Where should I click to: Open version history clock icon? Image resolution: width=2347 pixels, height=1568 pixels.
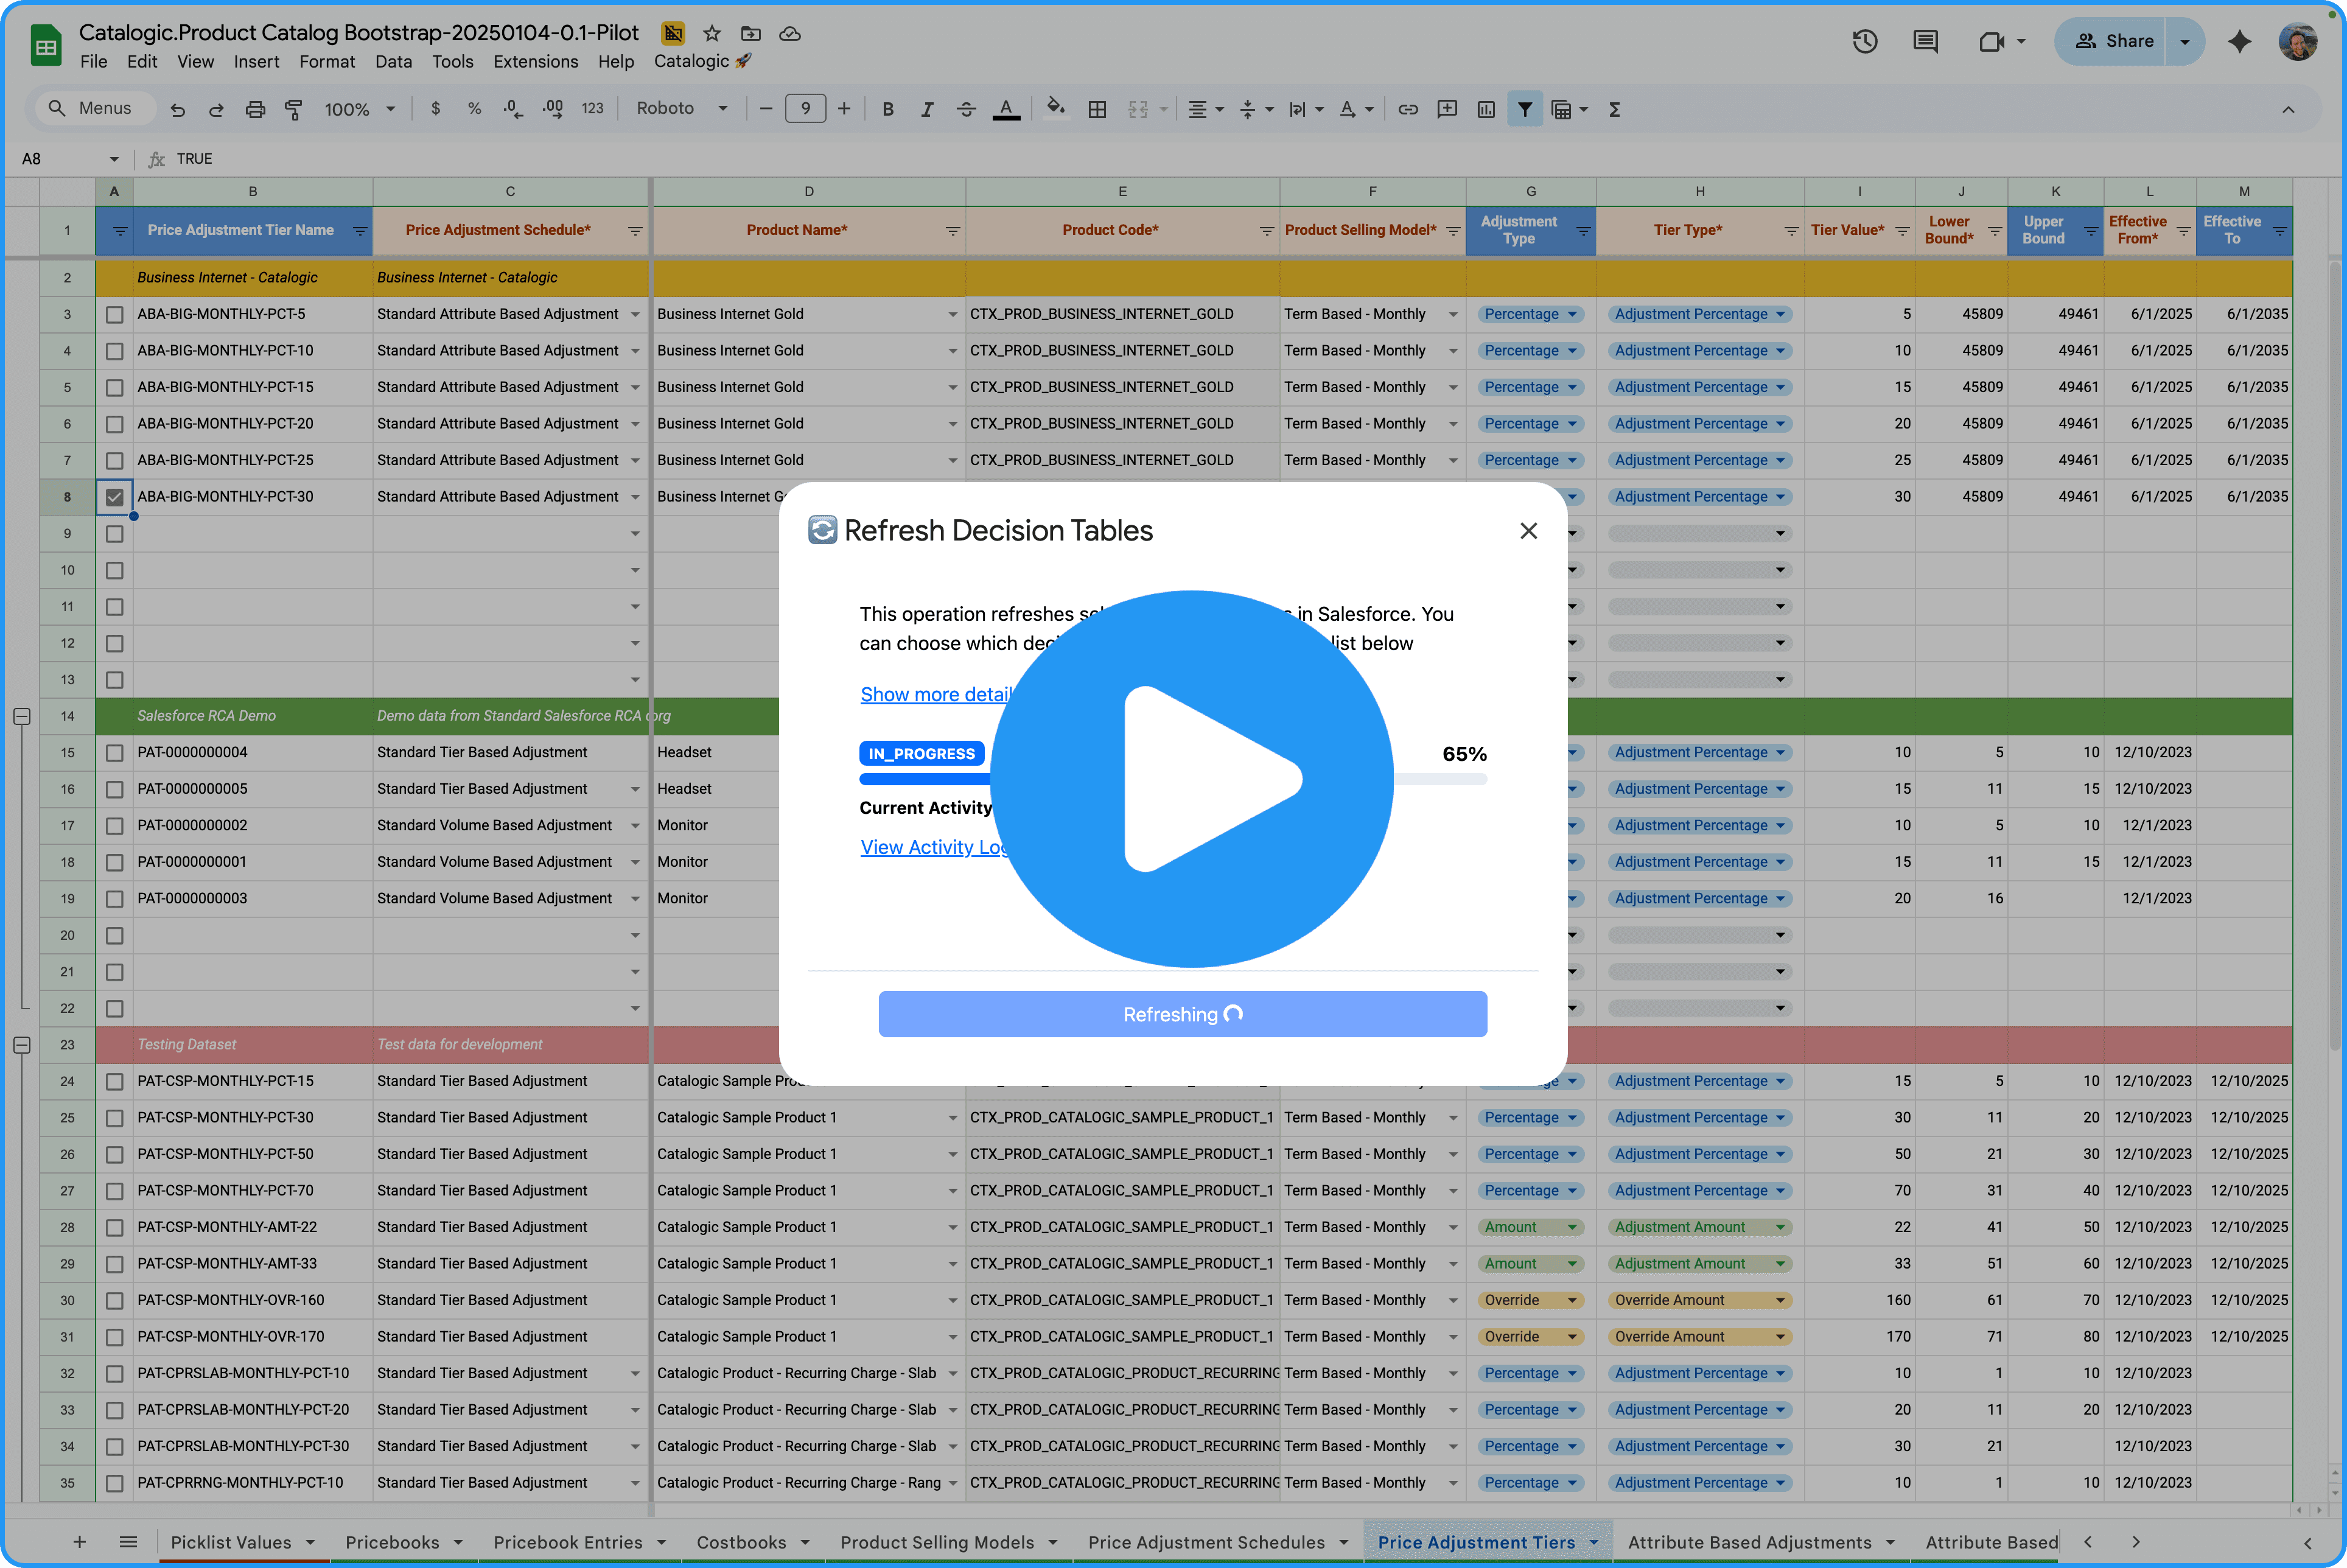pyautogui.click(x=1864, y=41)
